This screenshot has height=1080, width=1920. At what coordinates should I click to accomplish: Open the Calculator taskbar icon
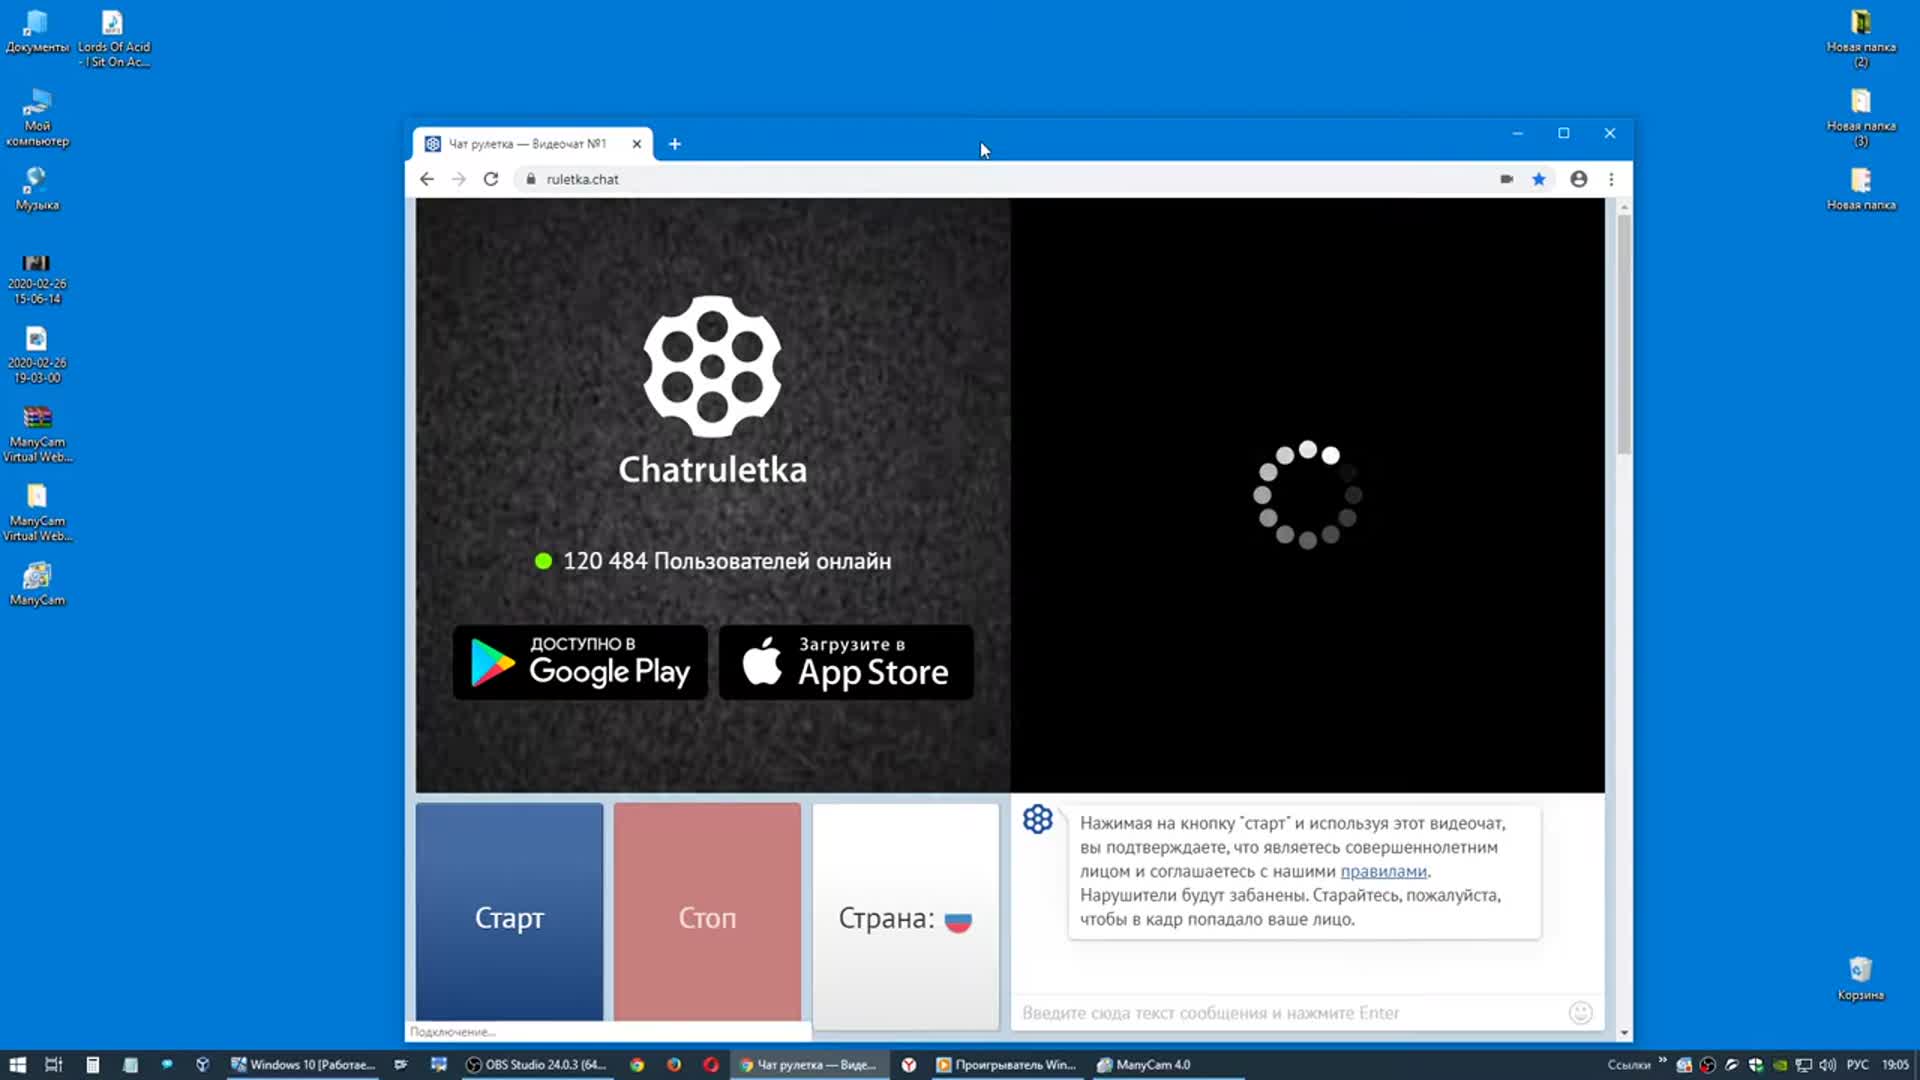click(x=93, y=1065)
